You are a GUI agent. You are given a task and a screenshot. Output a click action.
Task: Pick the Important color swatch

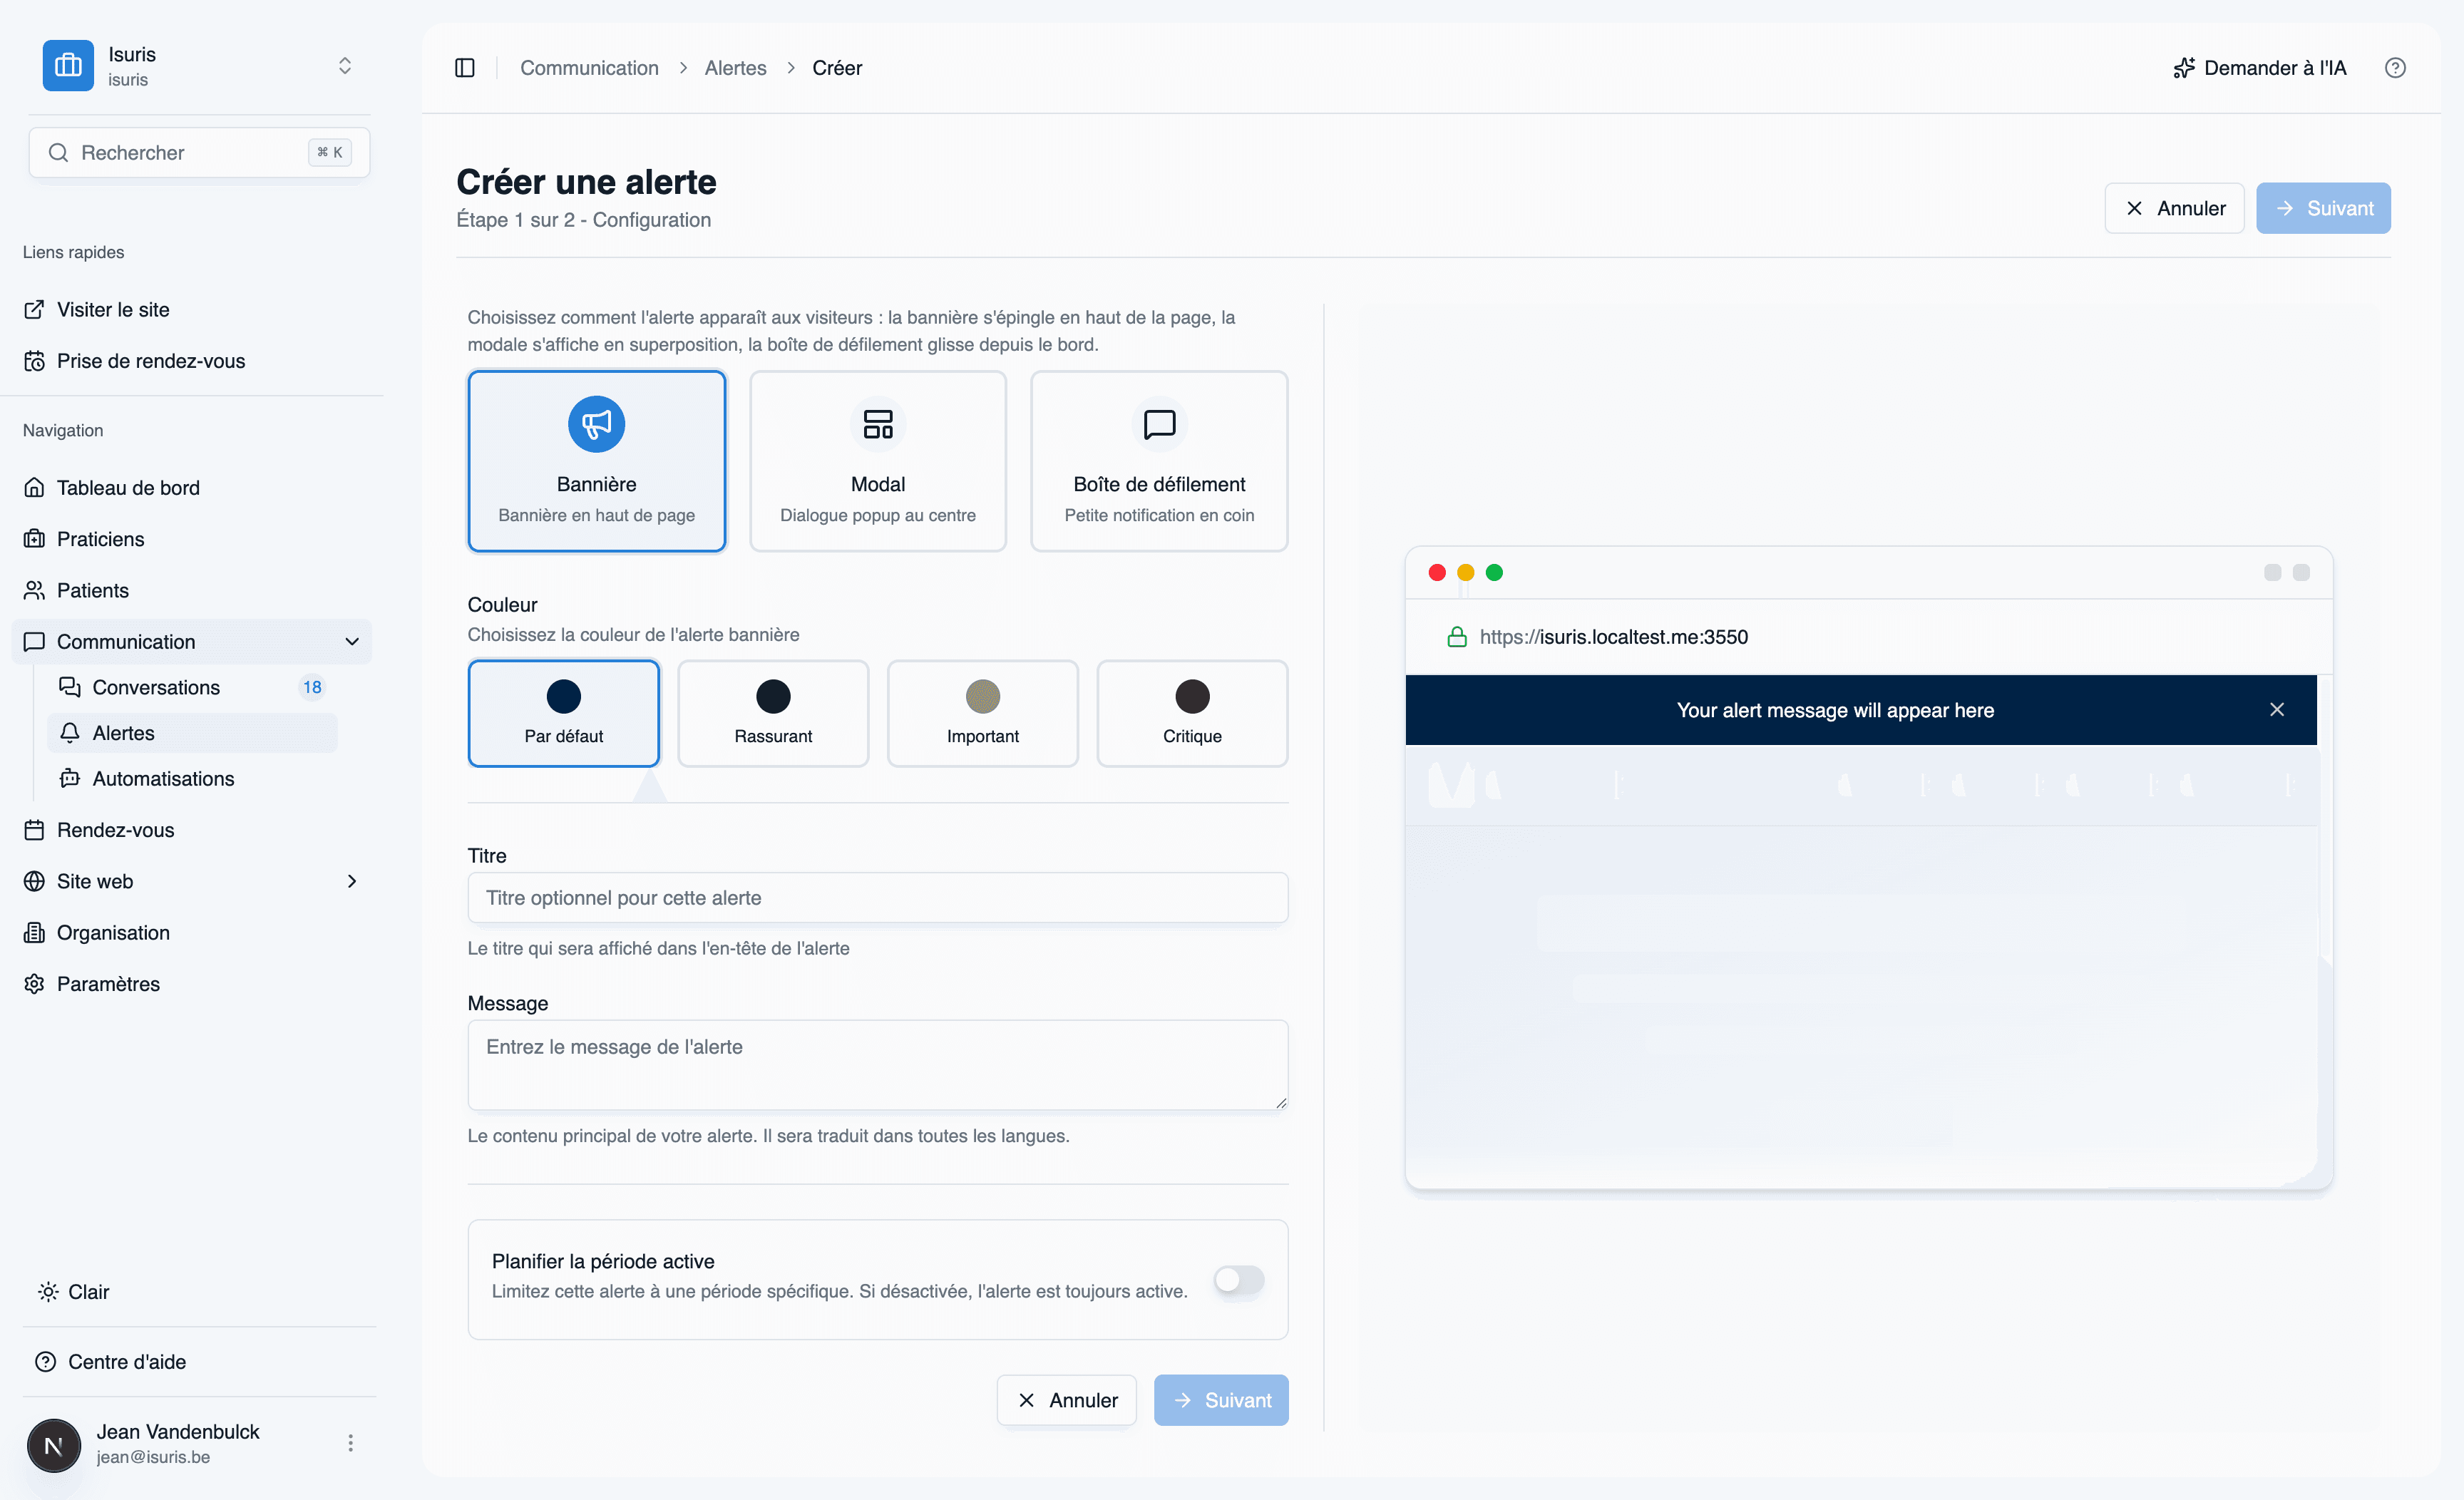point(983,697)
